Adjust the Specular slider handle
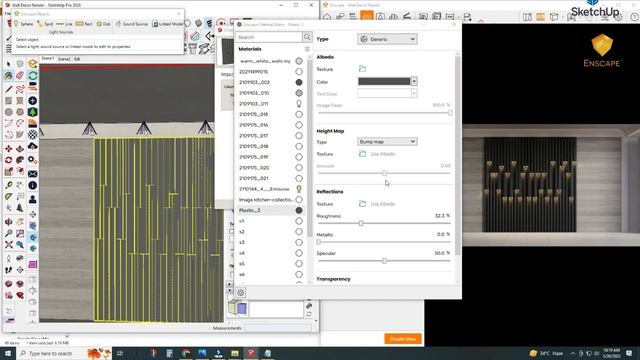 click(x=384, y=261)
